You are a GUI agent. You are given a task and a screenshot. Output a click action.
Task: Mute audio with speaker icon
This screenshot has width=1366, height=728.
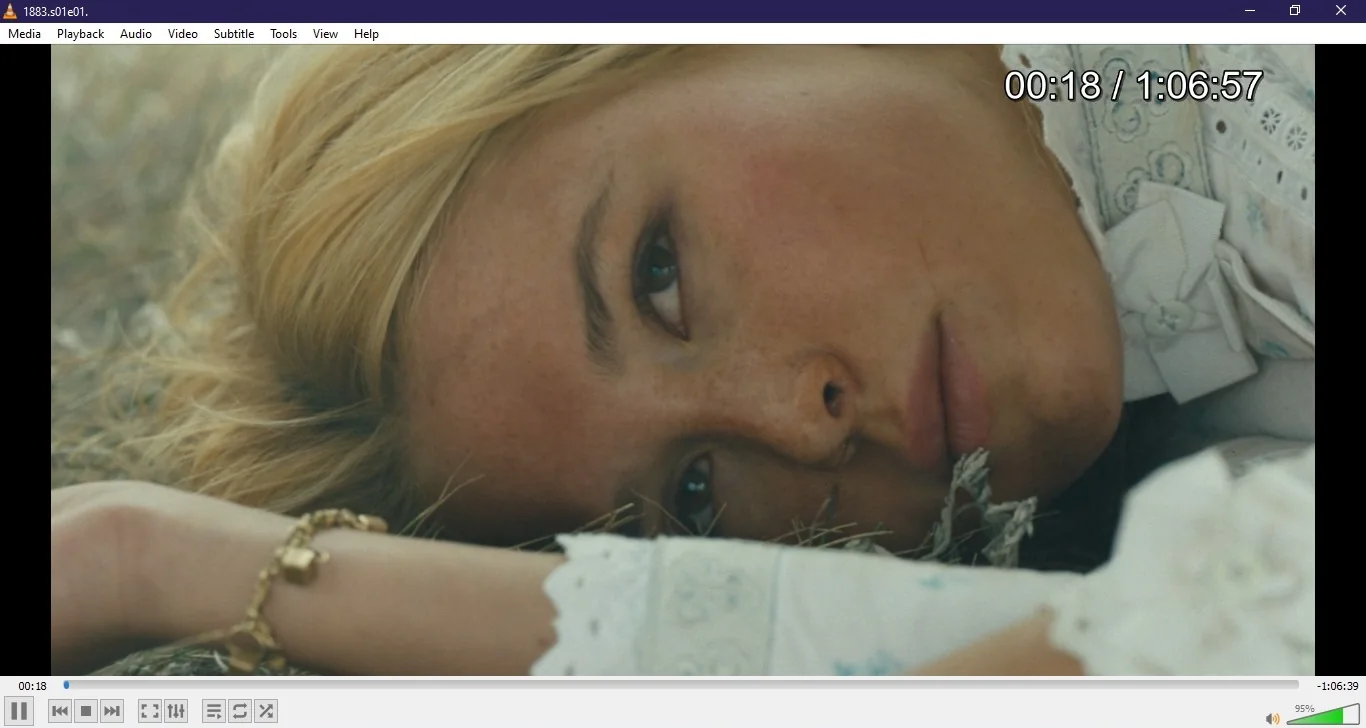pos(1272,718)
